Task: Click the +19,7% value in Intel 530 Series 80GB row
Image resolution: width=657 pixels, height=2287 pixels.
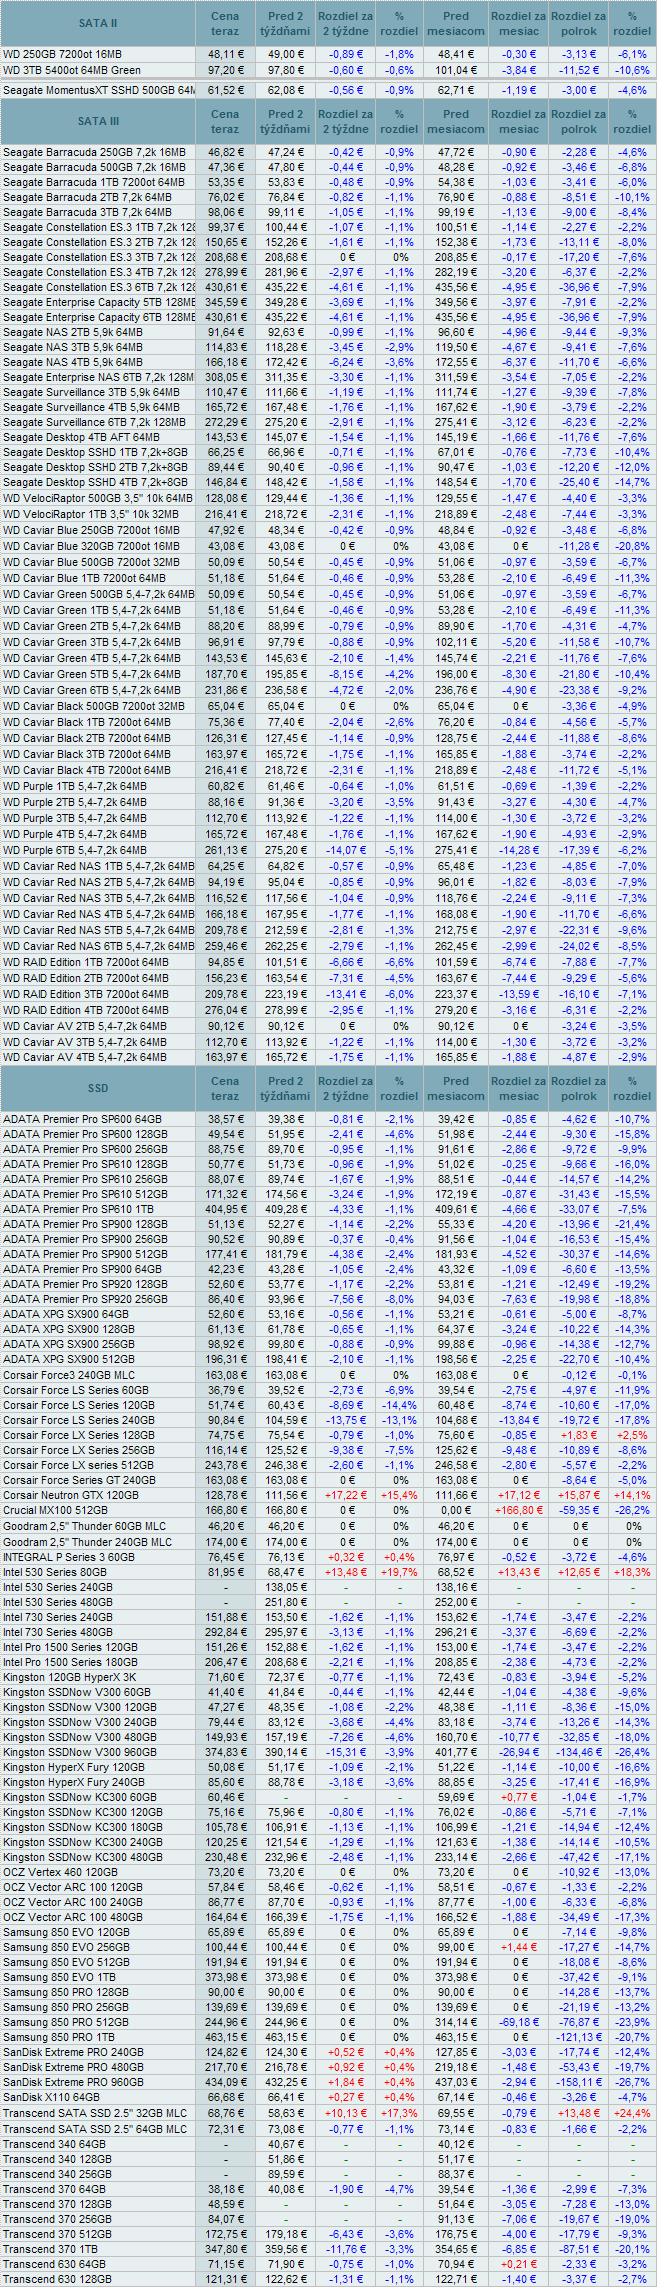Action: point(399,1572)
